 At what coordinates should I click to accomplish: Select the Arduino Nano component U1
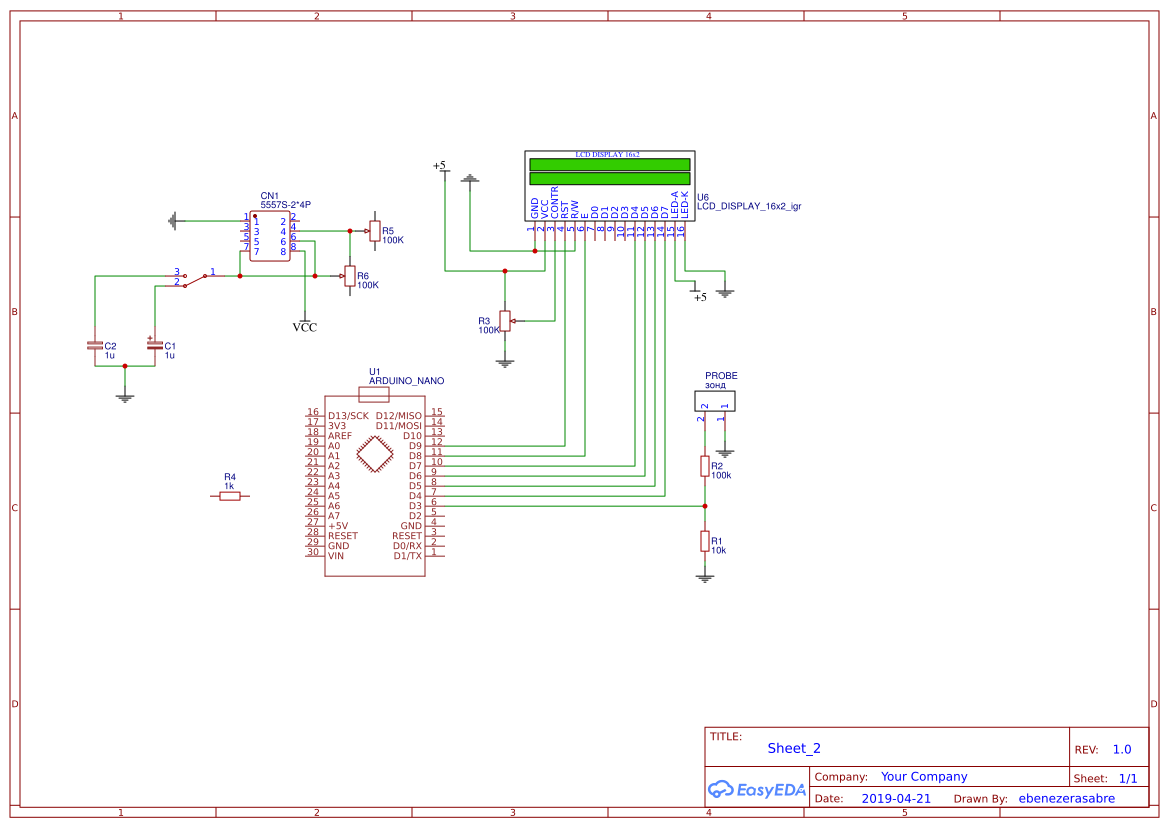click(x=375, y=485)
